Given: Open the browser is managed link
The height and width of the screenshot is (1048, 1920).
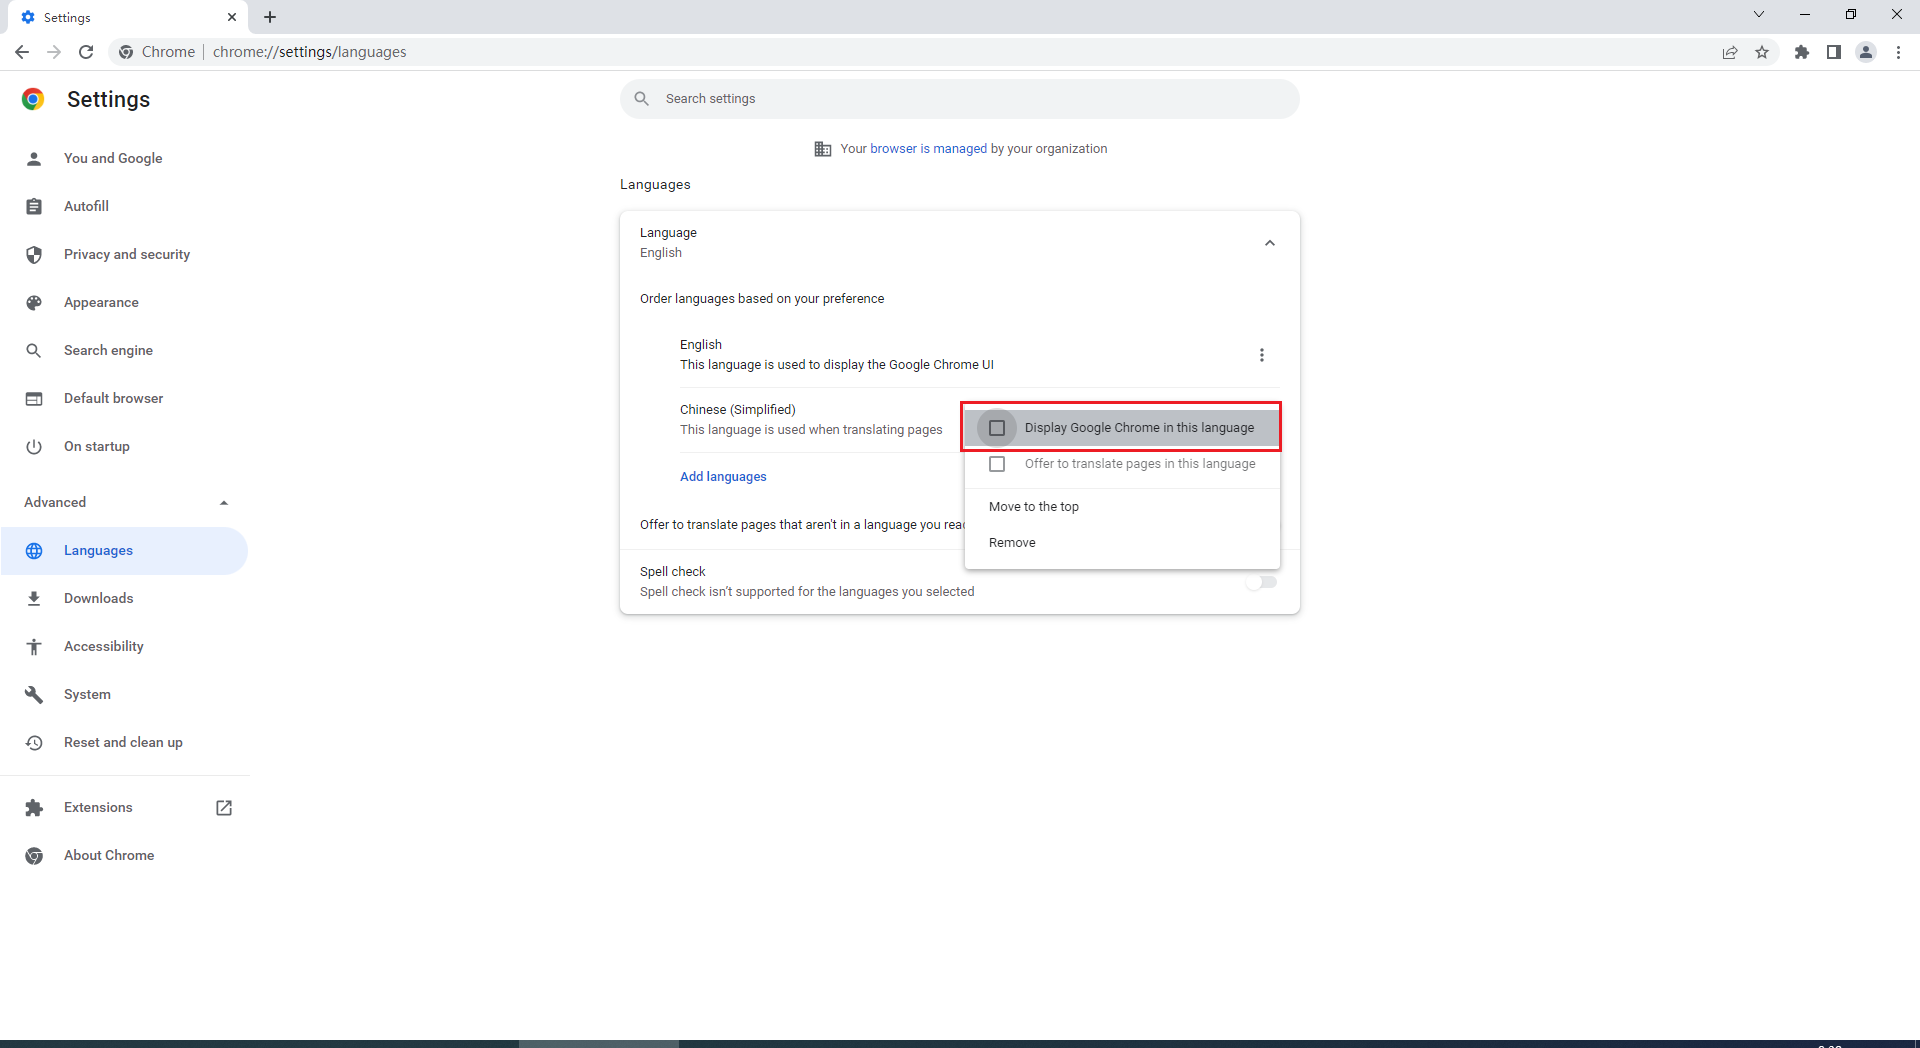Looking at the screenshot, I should coord(928,149).
